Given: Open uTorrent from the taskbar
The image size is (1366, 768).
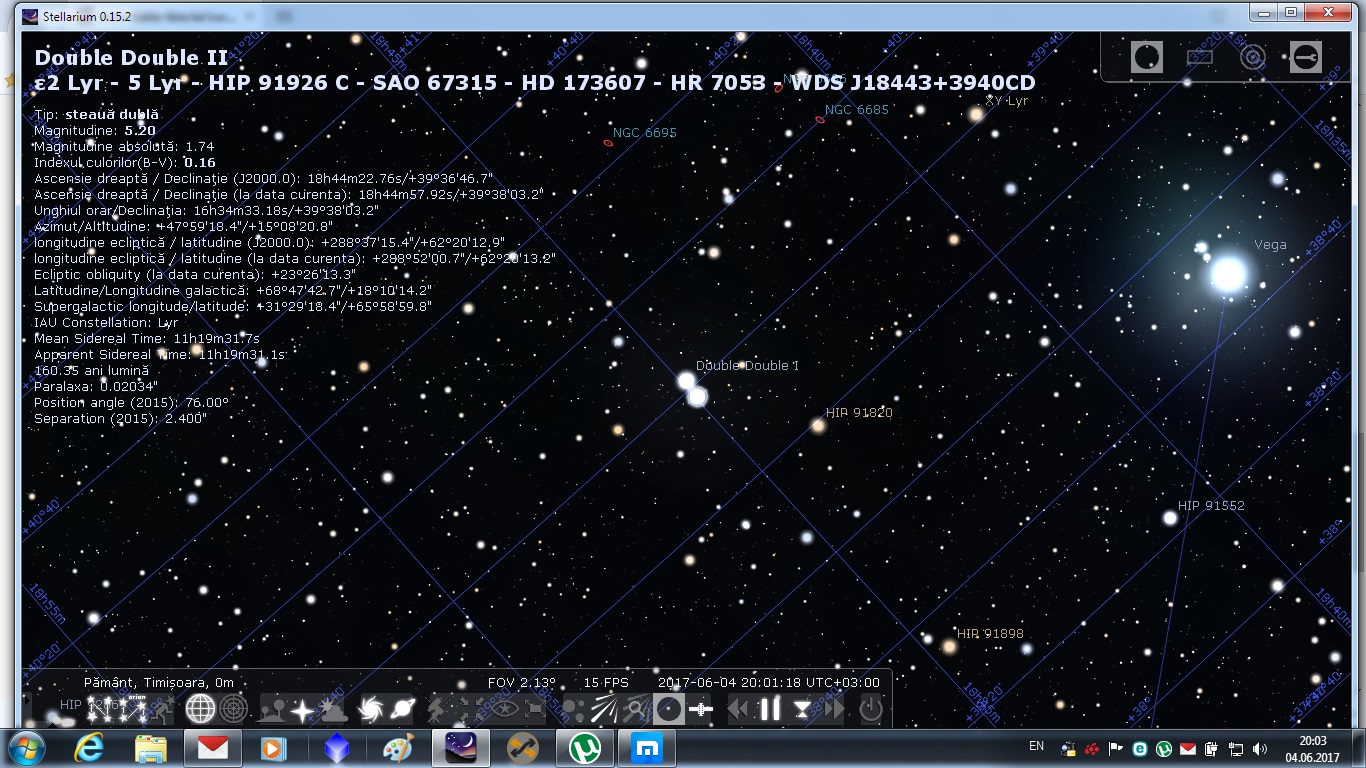Looking at the screenshot, I should (x=584, y=748).
